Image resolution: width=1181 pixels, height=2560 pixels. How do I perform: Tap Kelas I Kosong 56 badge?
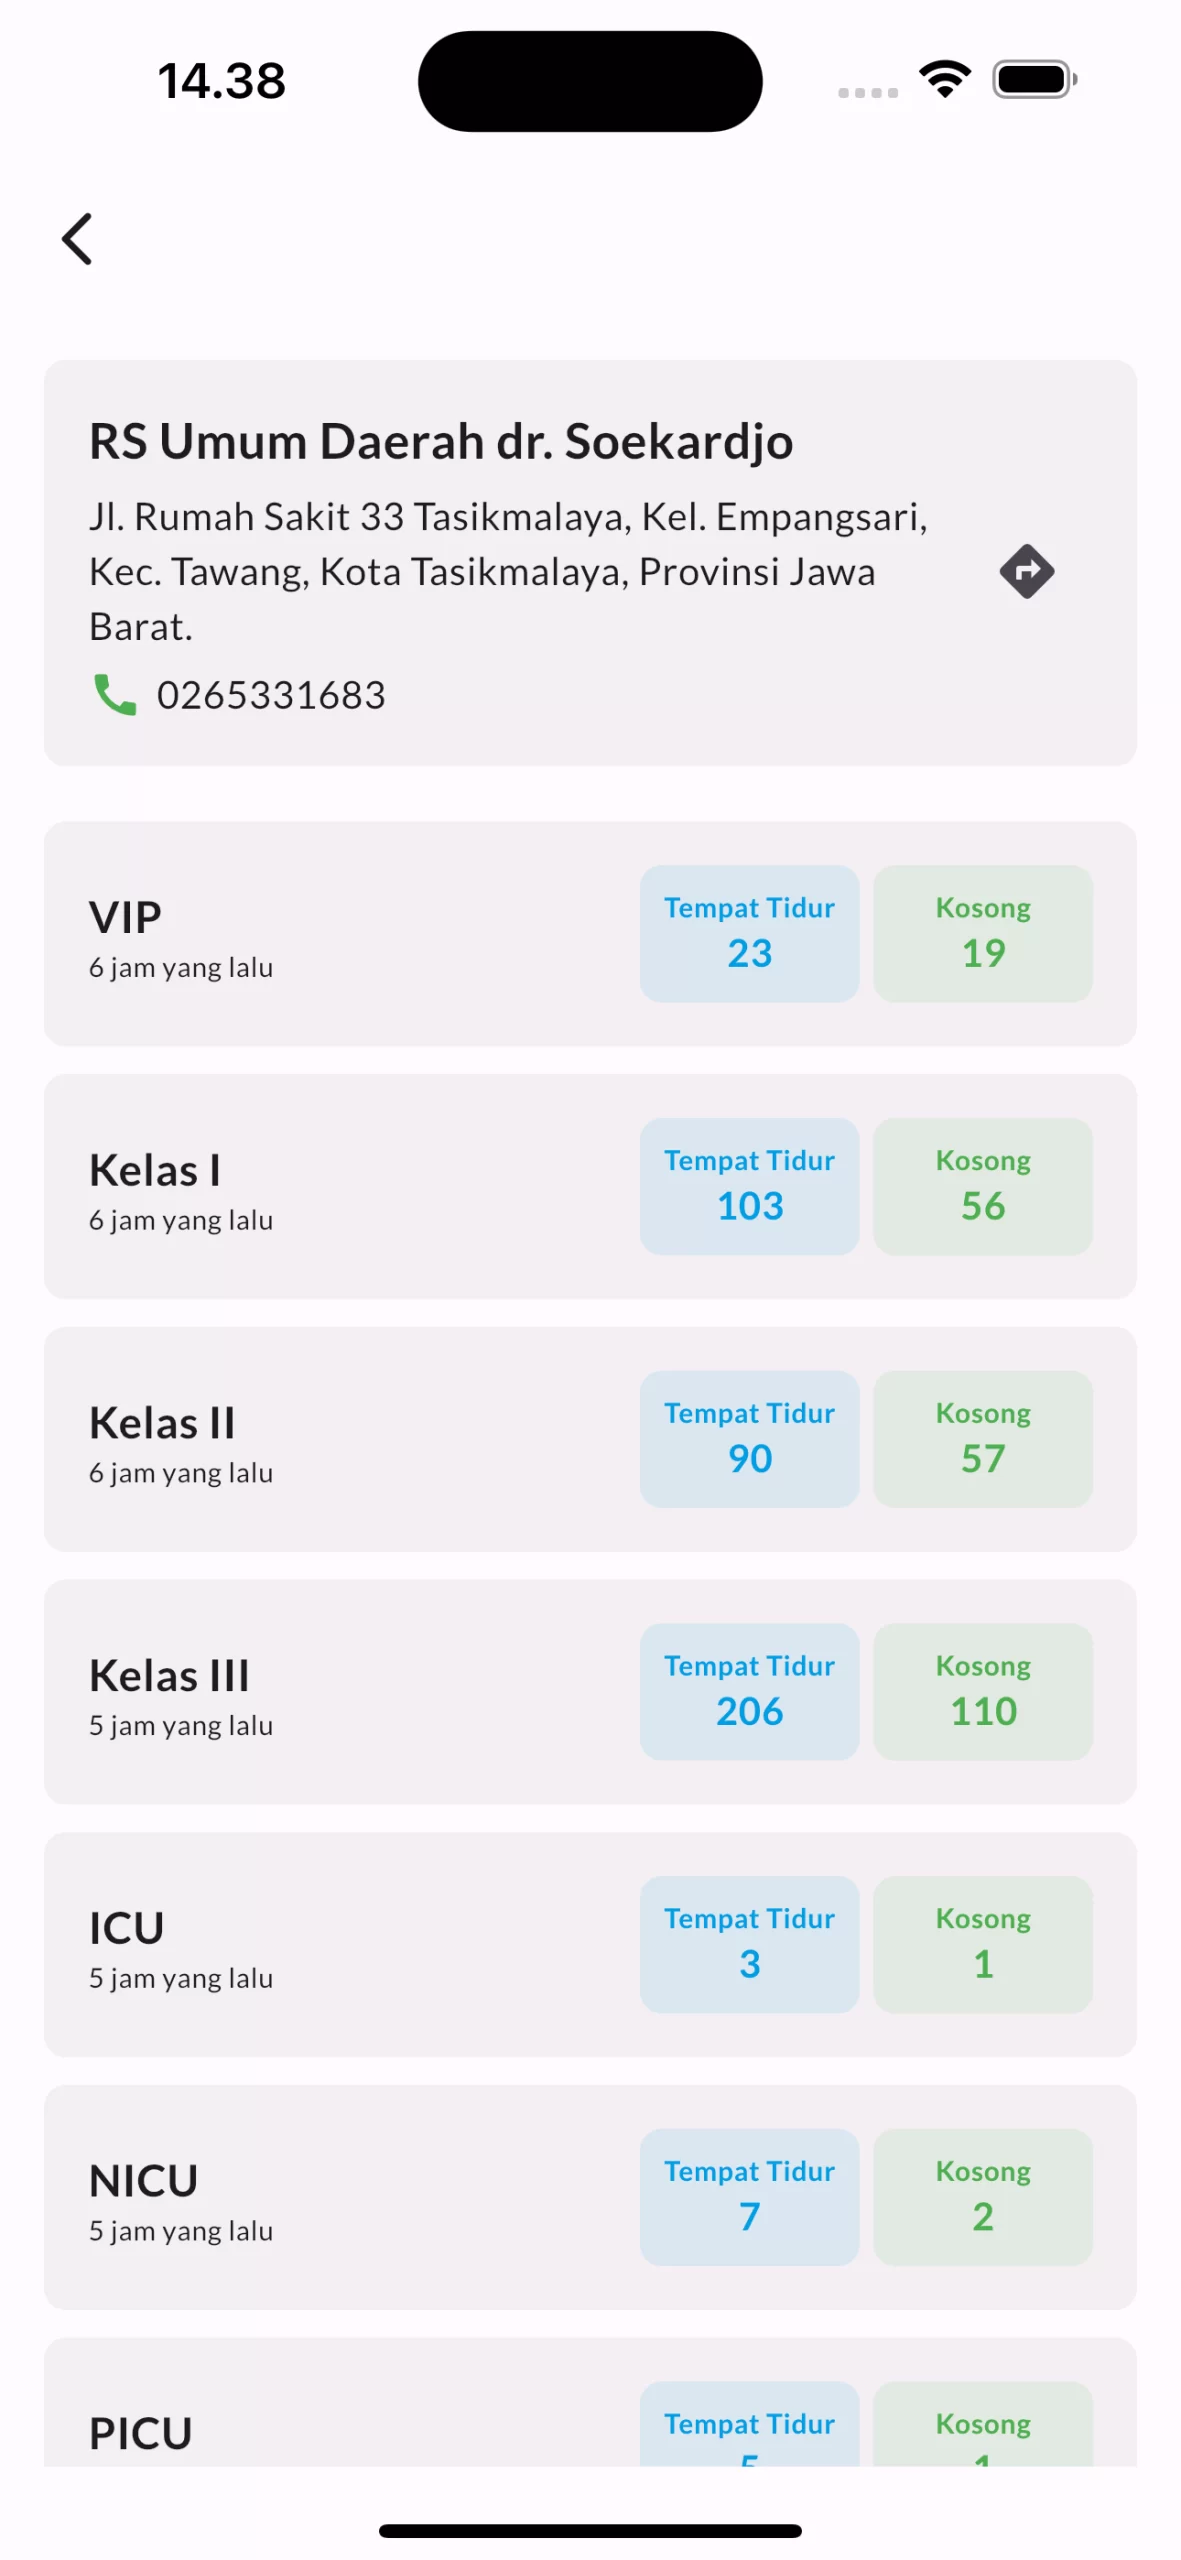pos(982,1187)
